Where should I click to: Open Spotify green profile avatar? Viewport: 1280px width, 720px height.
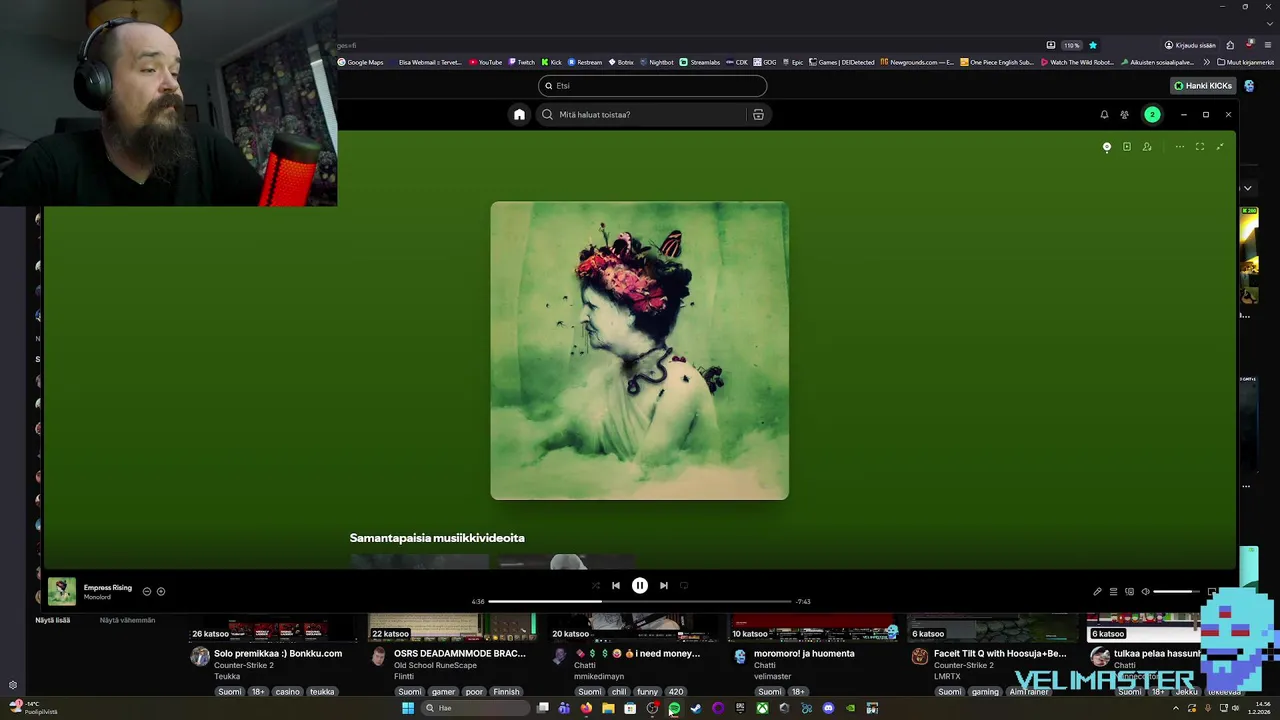coord(1152,115)
